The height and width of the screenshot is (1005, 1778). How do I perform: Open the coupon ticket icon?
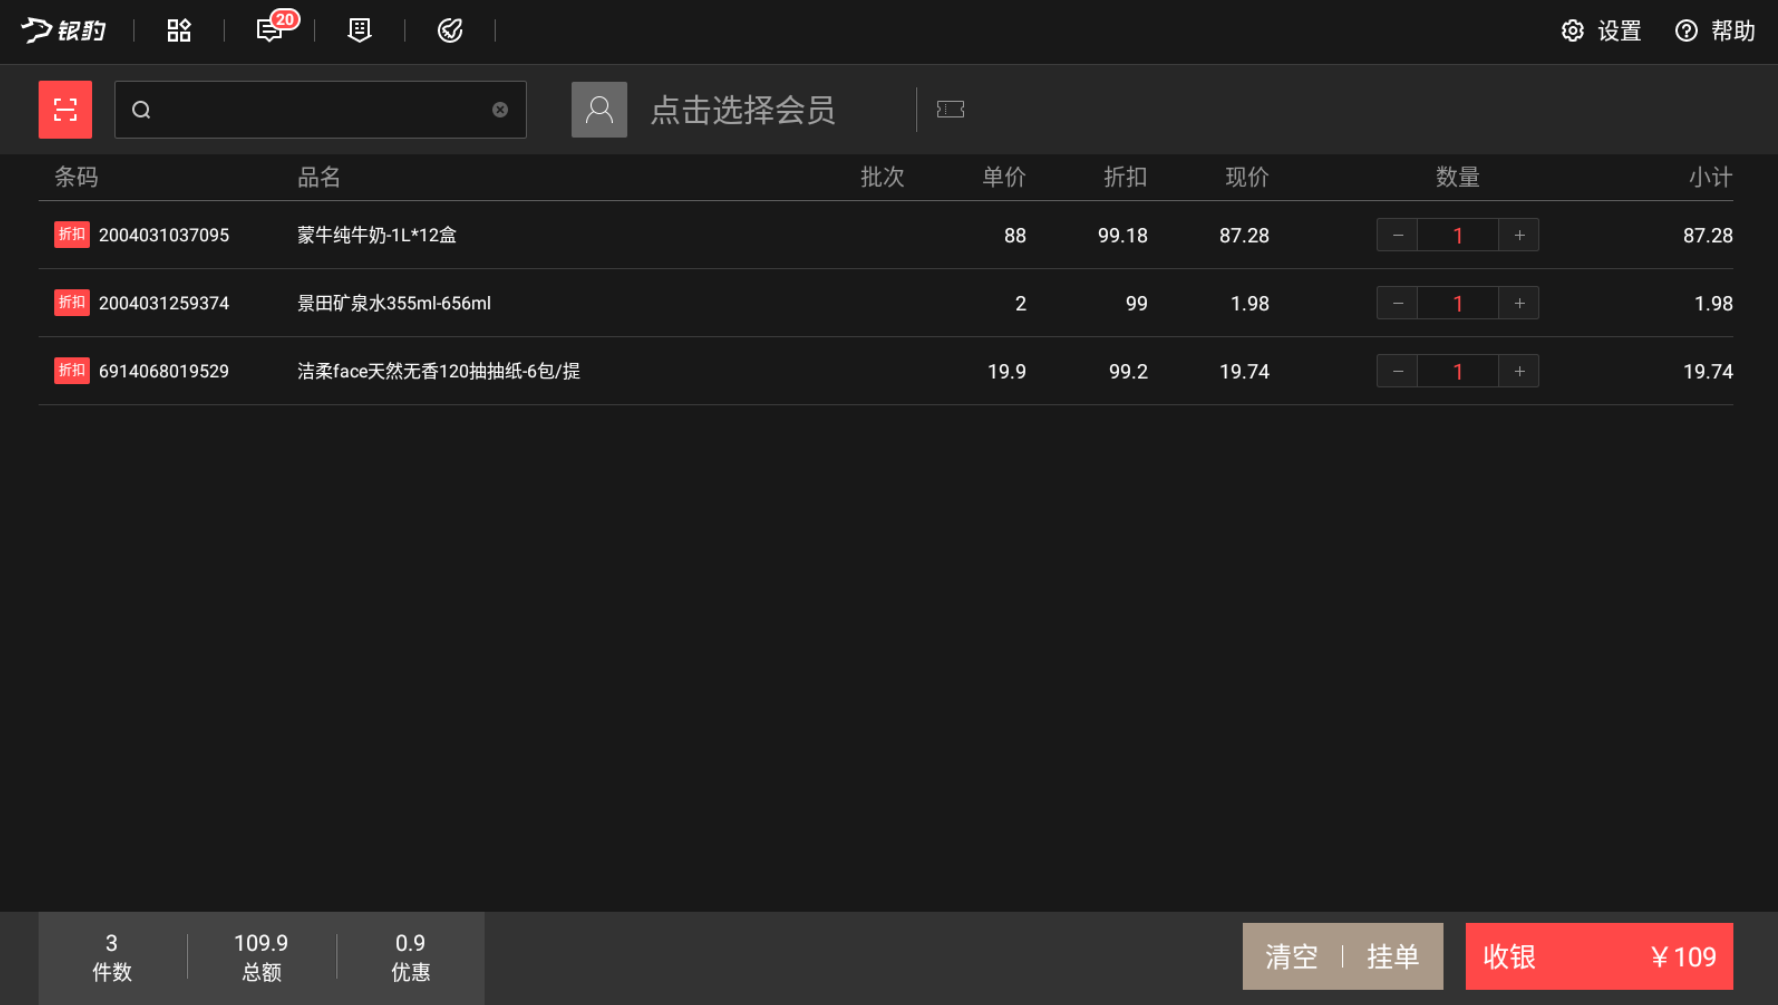click(x=949, y=109)
